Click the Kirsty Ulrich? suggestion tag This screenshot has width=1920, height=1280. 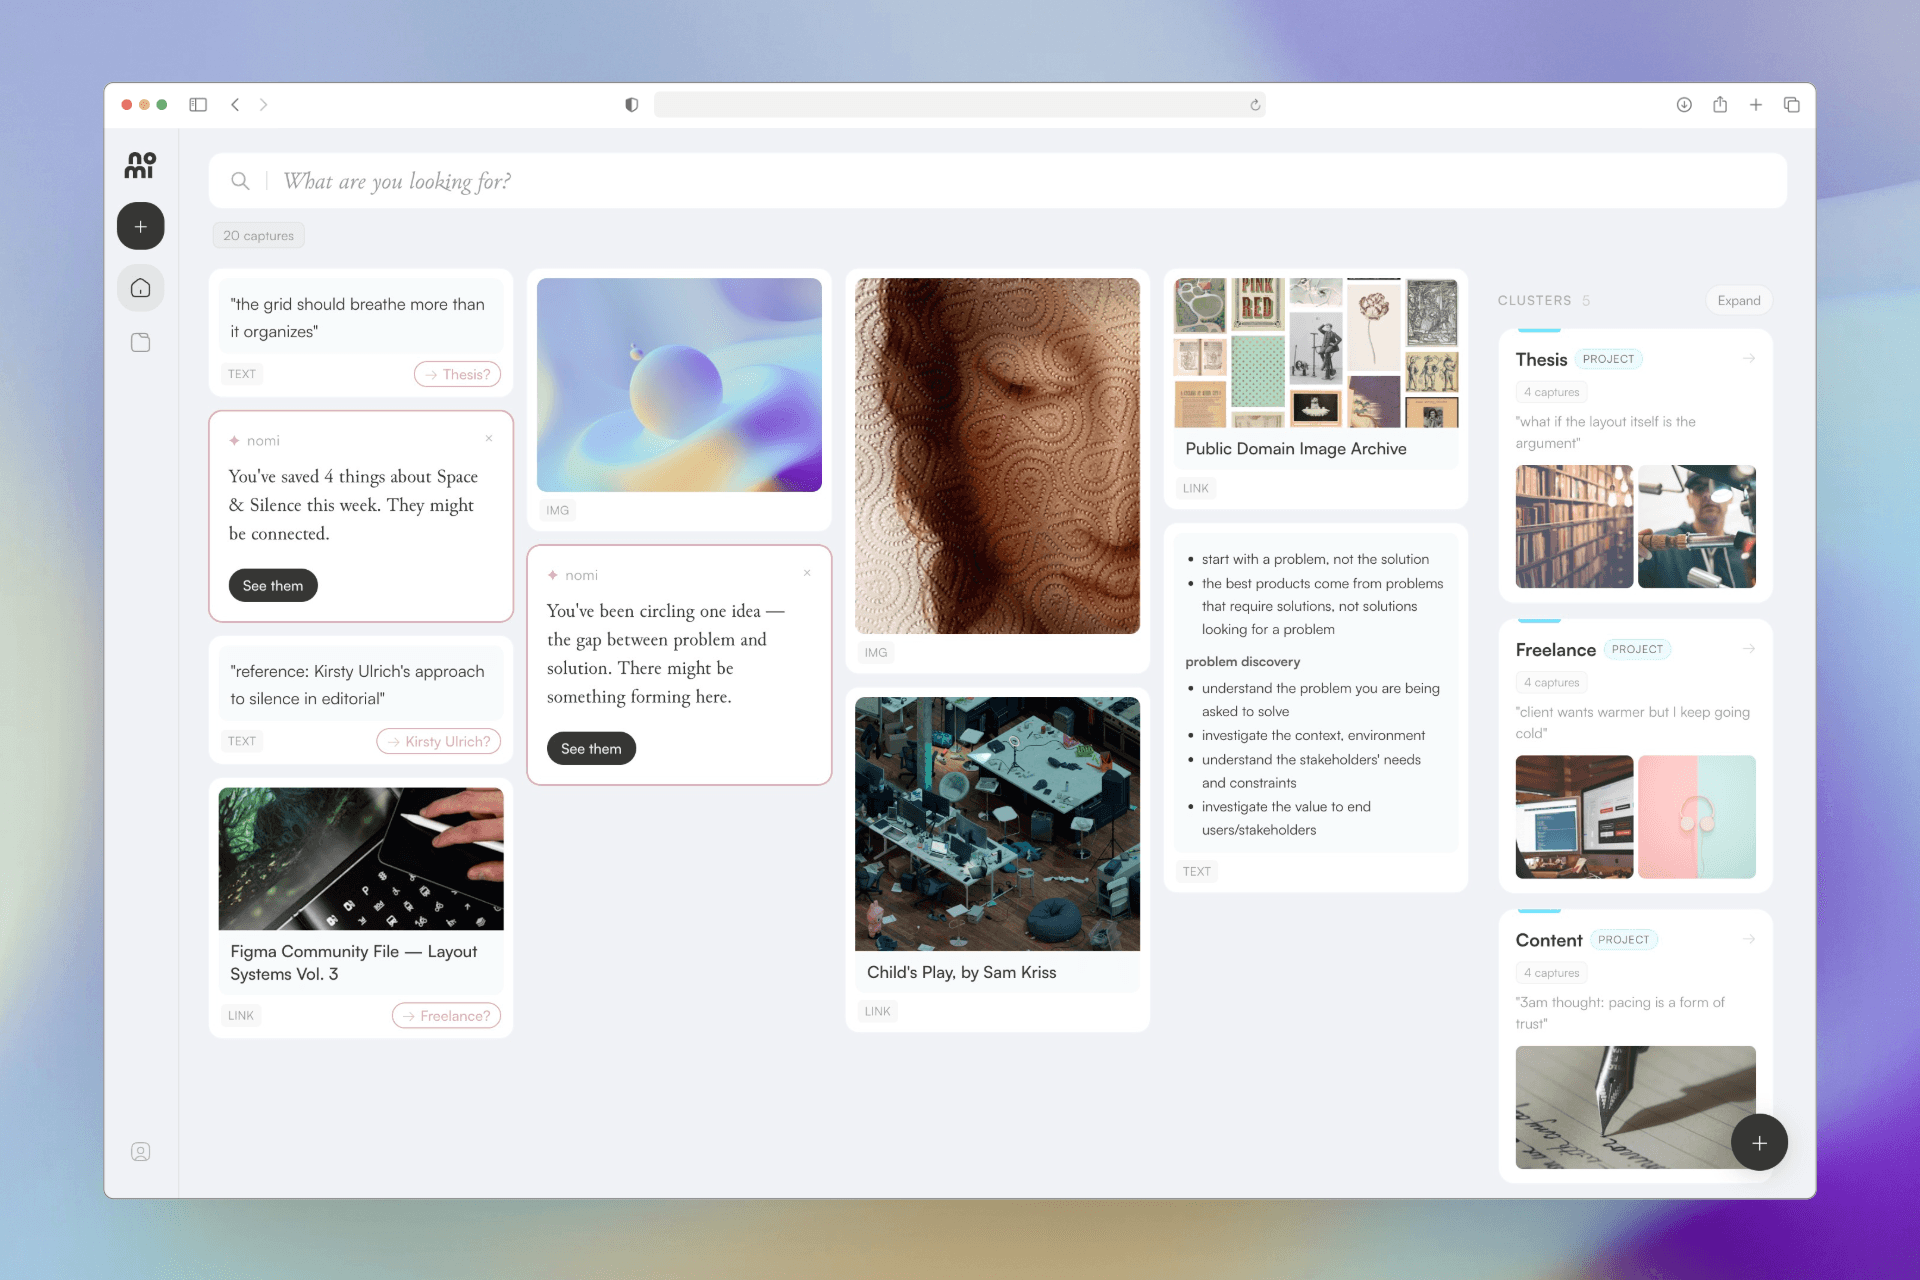tap(438, 742)
